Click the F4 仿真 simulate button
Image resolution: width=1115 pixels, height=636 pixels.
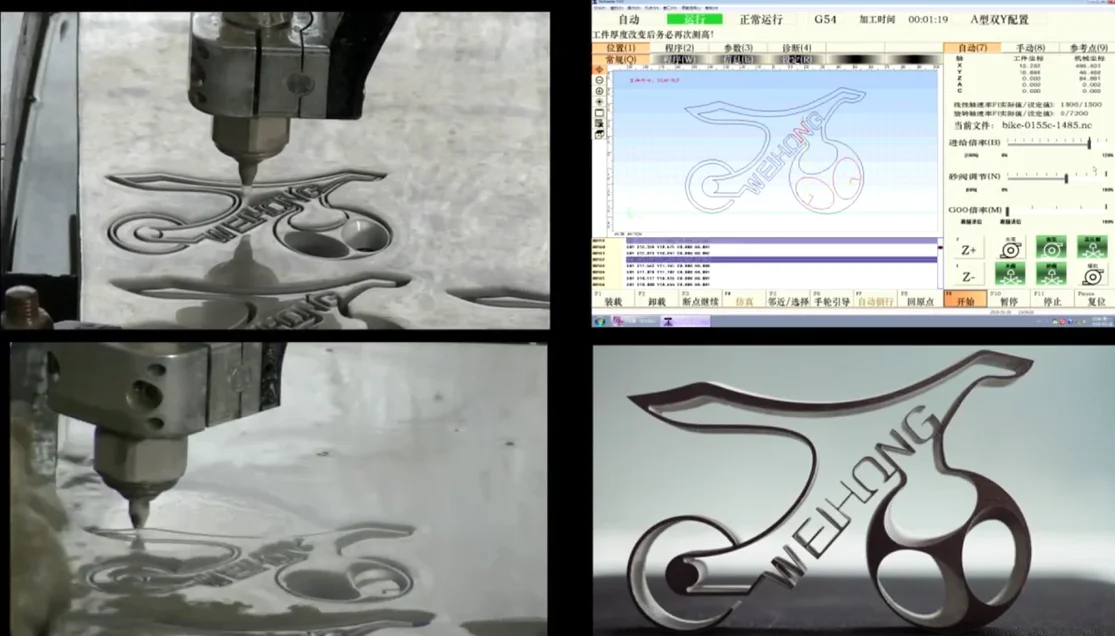click(745, 299)
